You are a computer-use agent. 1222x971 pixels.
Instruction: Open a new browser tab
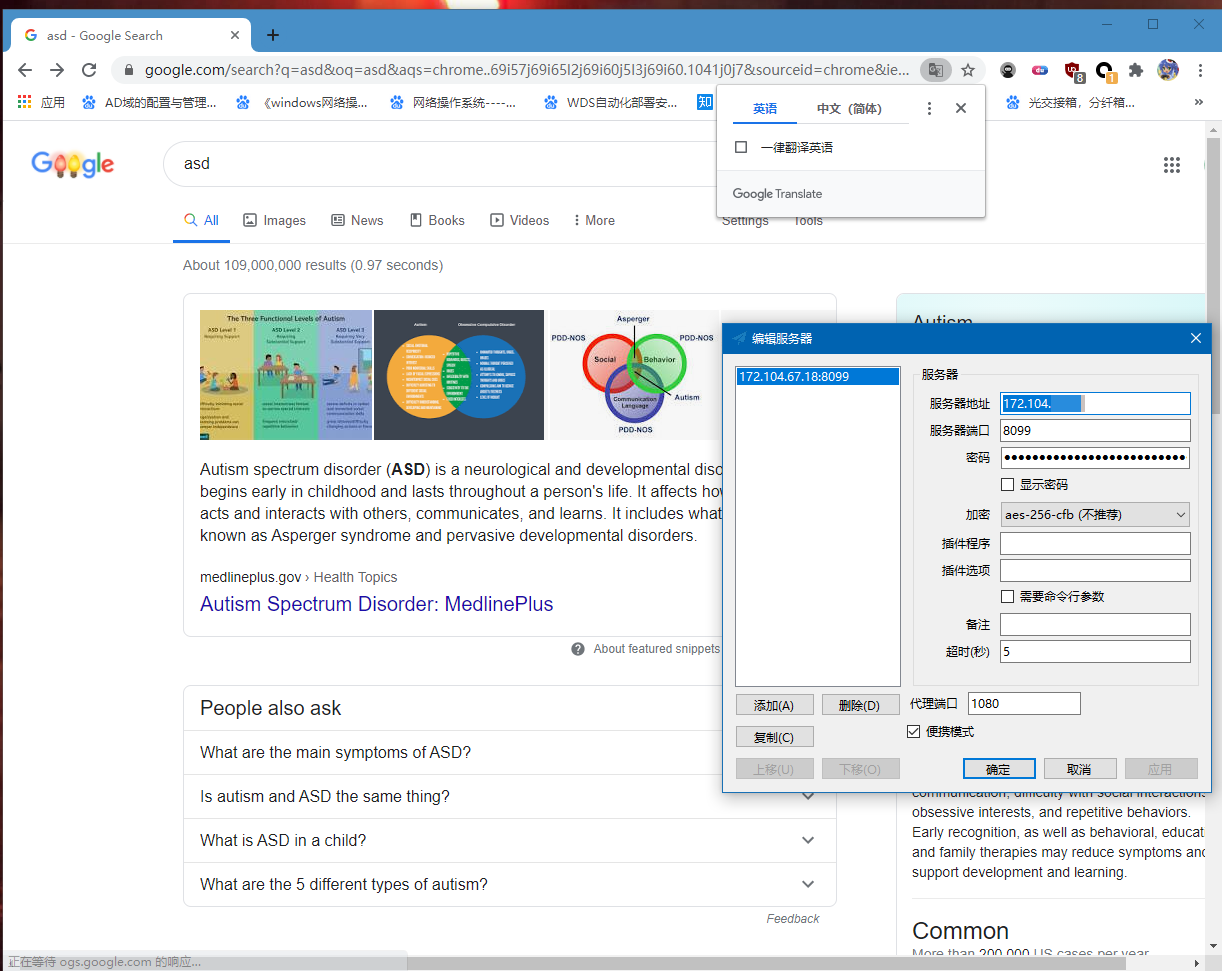point(273,35)
